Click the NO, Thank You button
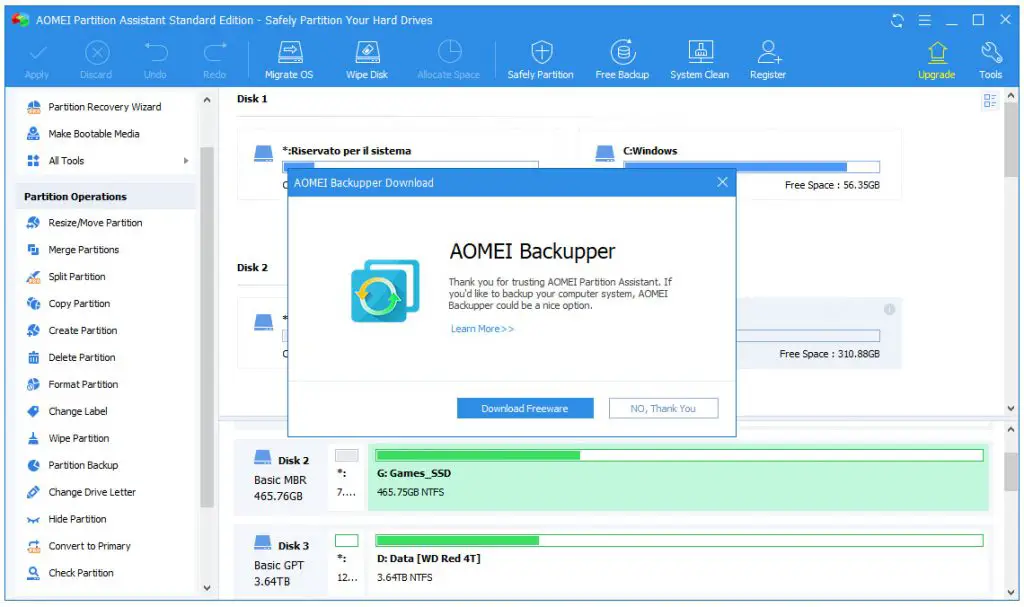The image size is (1024, 607). 663,408
